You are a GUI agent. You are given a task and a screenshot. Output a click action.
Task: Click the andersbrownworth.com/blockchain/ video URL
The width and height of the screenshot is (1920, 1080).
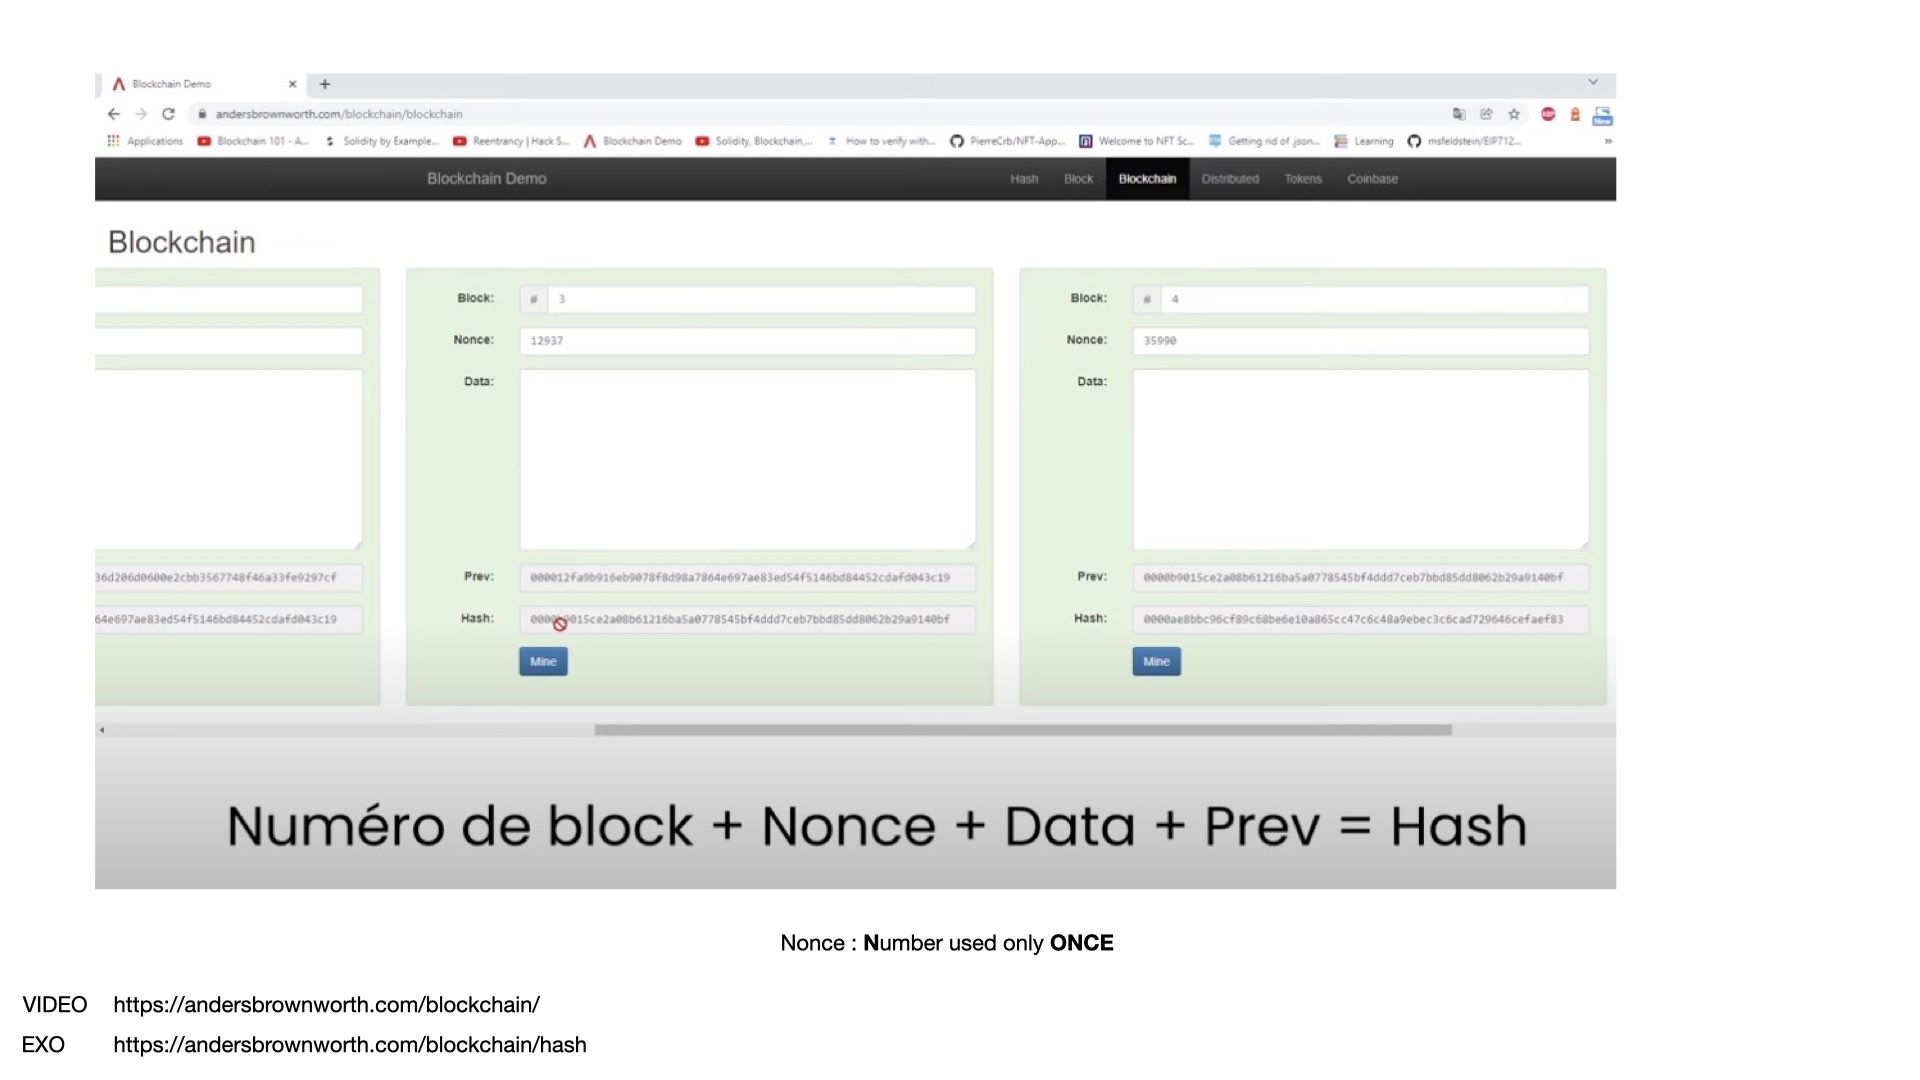click(x=326, y=1004)
